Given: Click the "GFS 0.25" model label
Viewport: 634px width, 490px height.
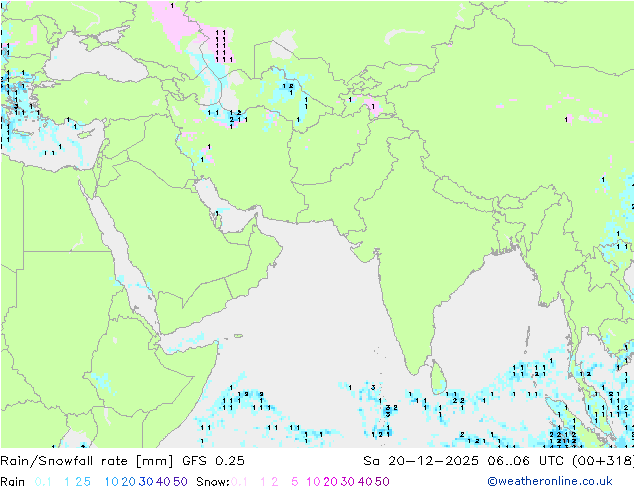Looking at the screenshot, I should coord(213,461).
